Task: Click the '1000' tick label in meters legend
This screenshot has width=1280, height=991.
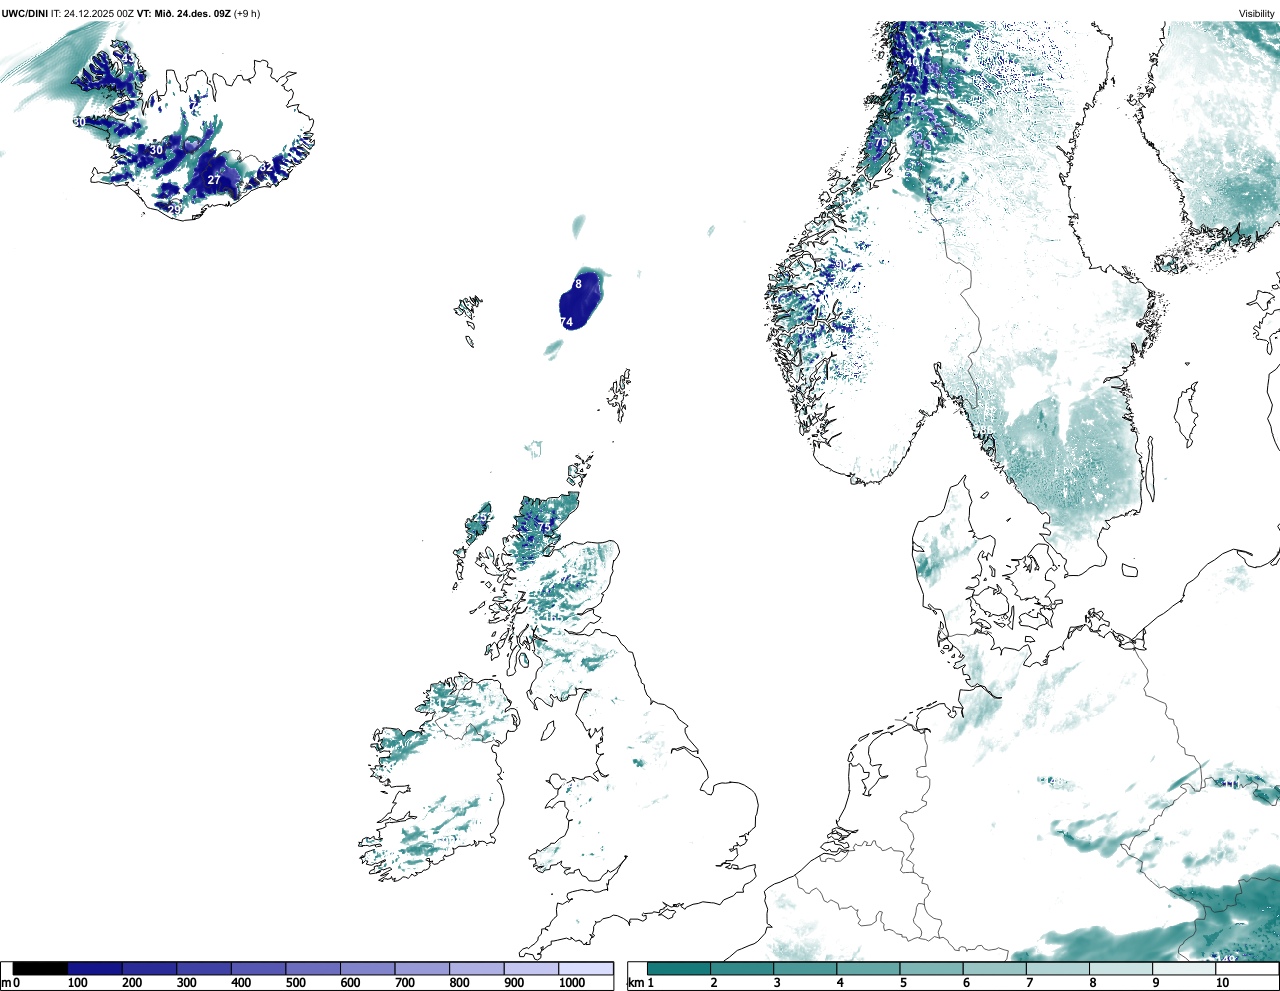Action: click(x=572, y=984)
